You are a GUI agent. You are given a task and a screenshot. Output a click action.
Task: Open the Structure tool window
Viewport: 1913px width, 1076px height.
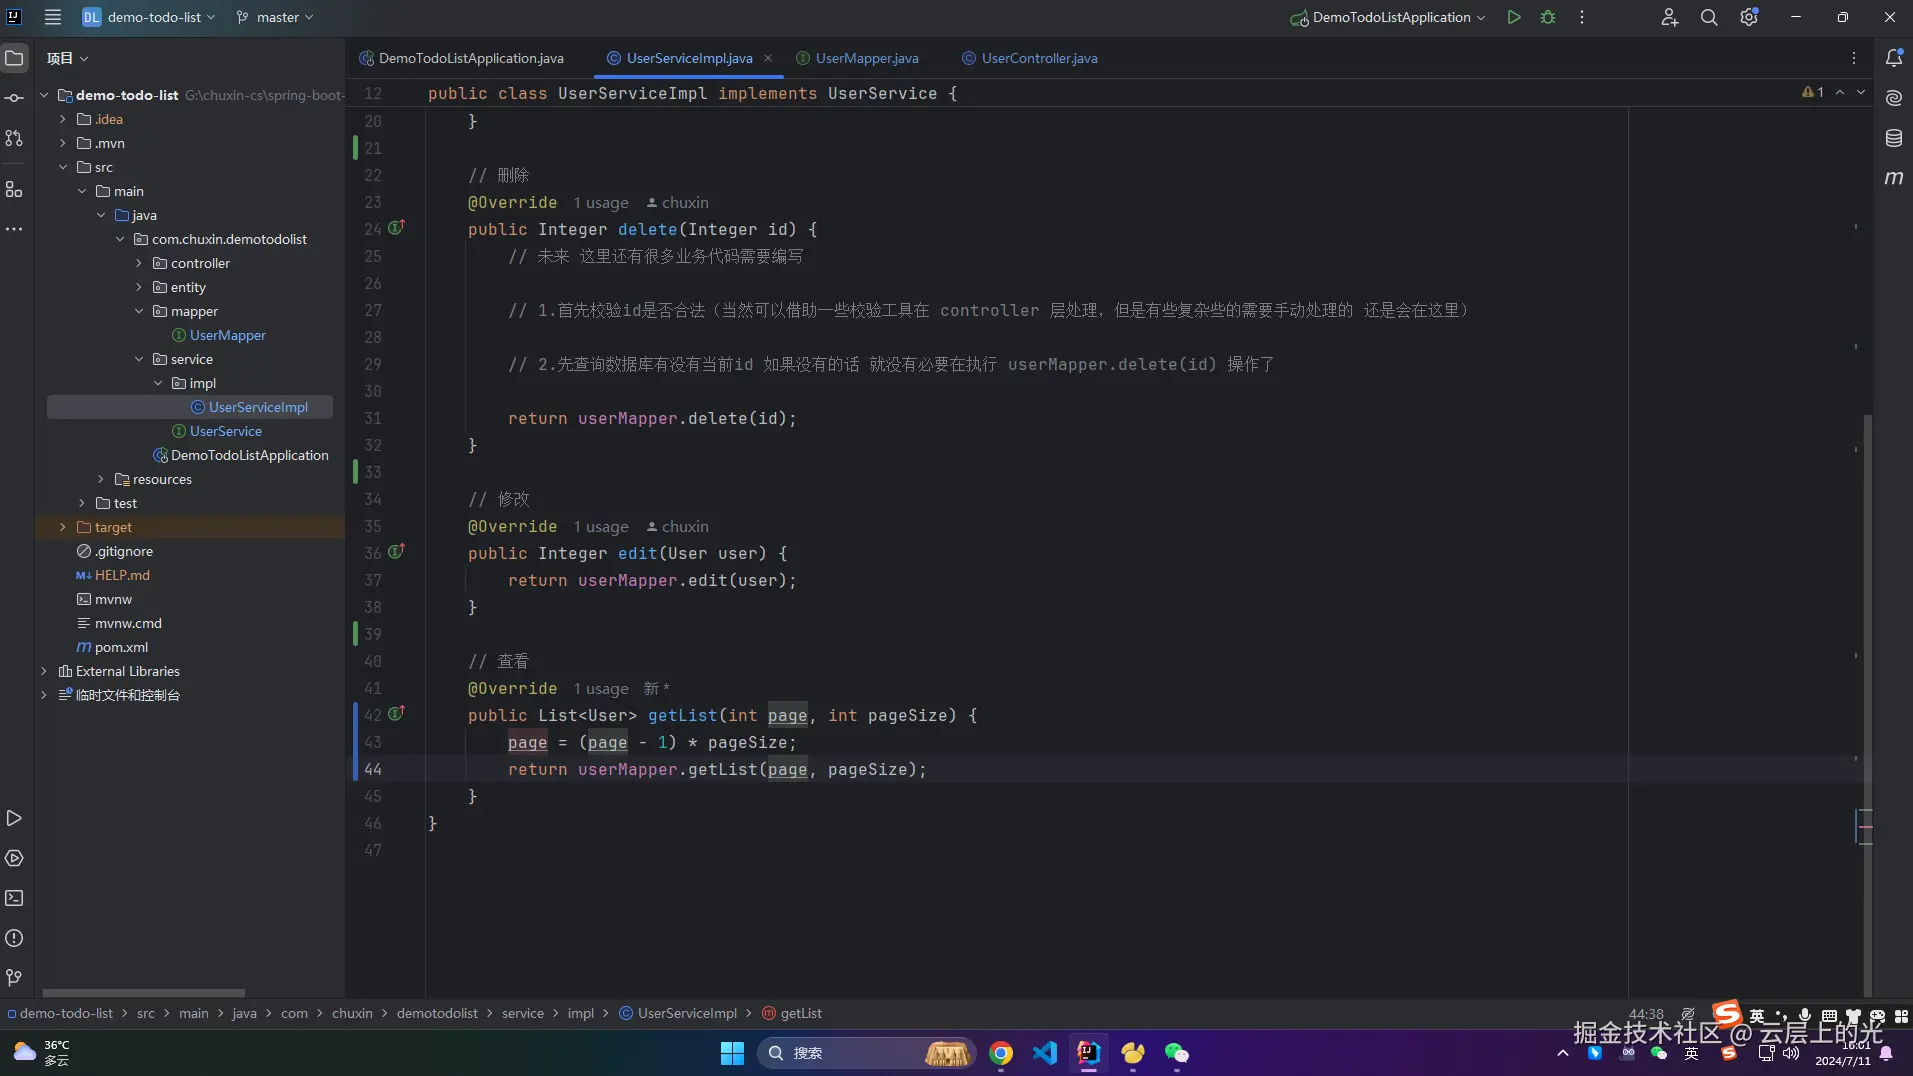pyautogui.click(x=14, y=189)
